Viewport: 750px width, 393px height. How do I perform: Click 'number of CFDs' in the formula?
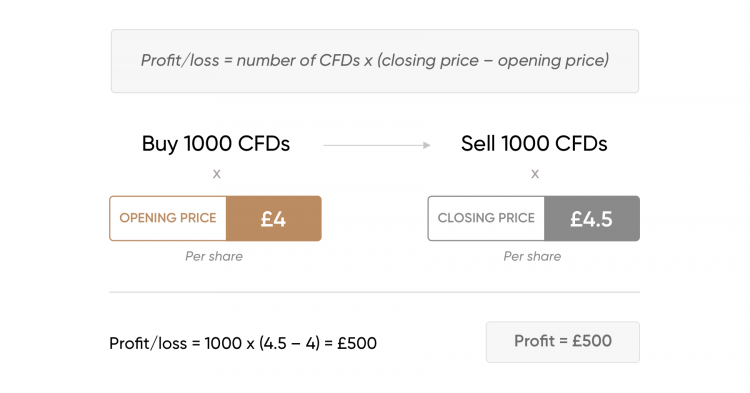pos(298,61)
